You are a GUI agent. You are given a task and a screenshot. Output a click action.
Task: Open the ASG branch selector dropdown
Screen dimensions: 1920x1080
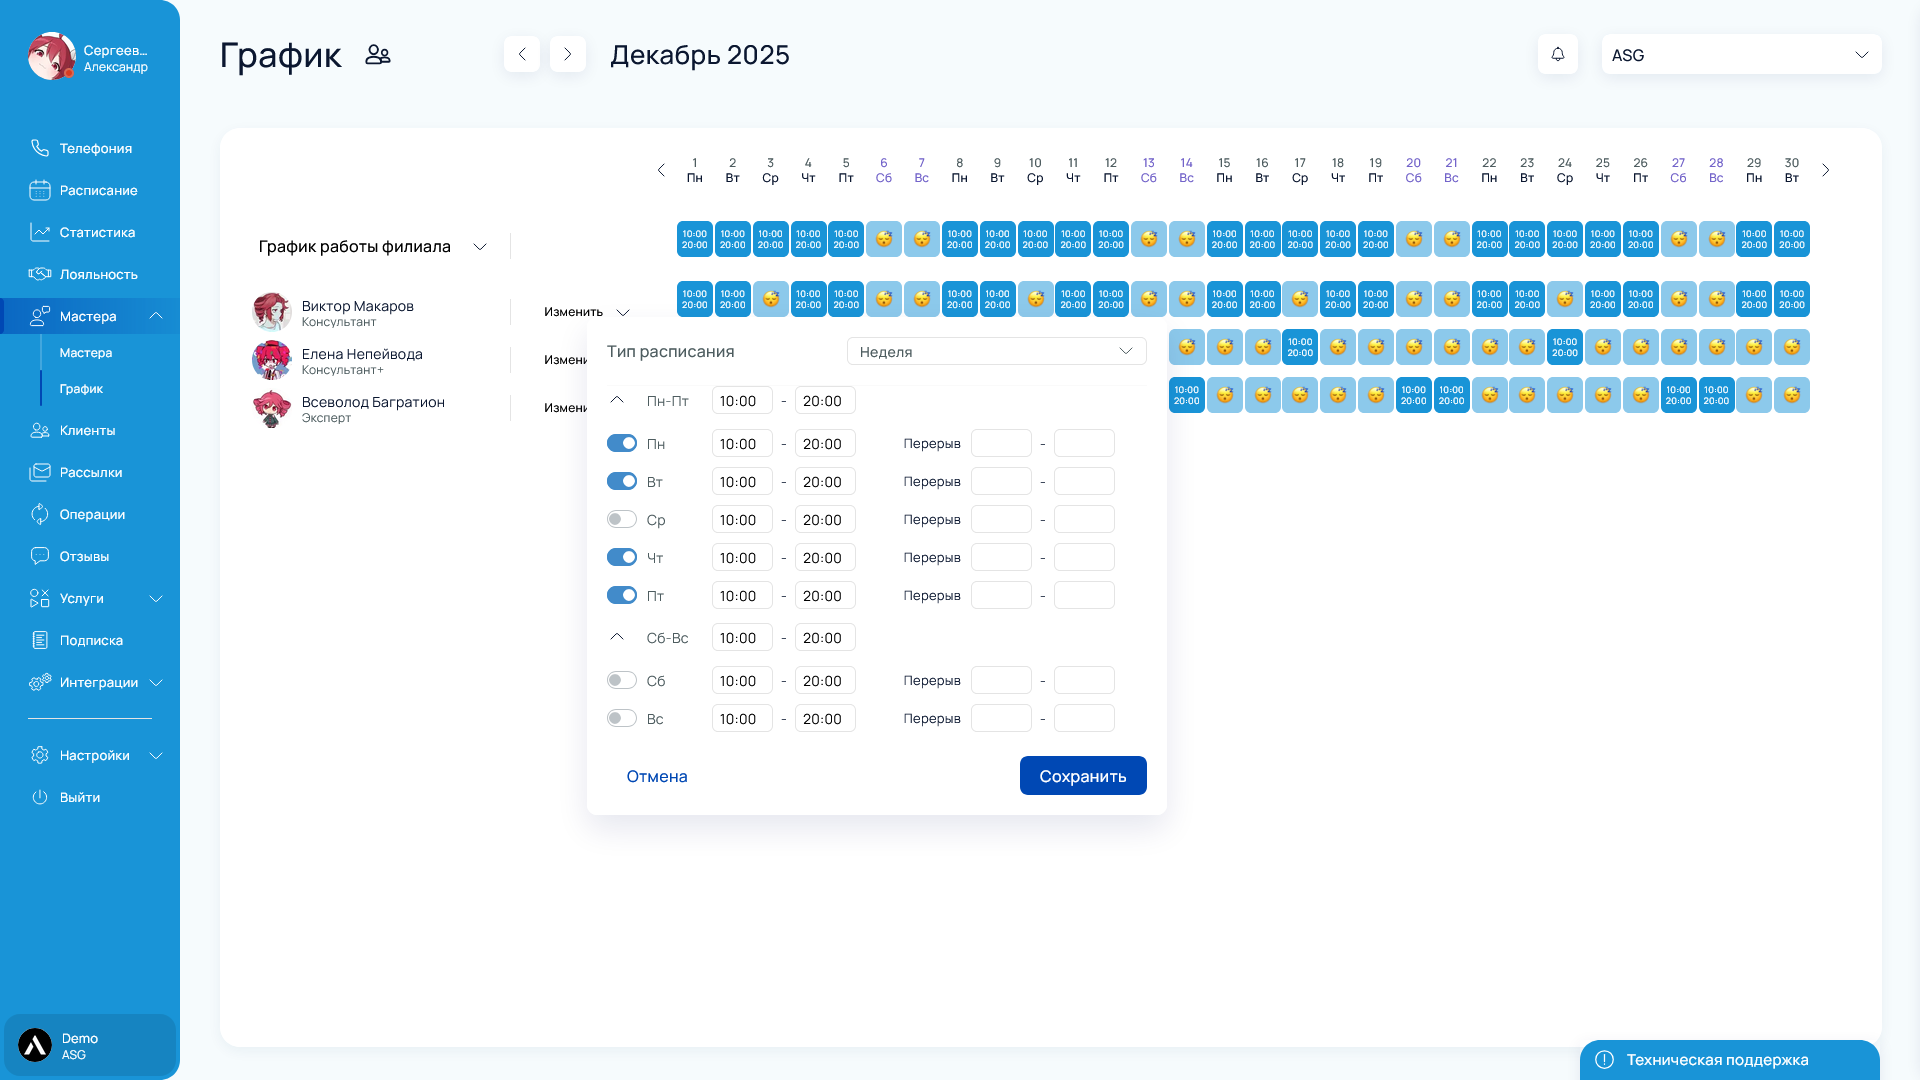point(1741,55)
